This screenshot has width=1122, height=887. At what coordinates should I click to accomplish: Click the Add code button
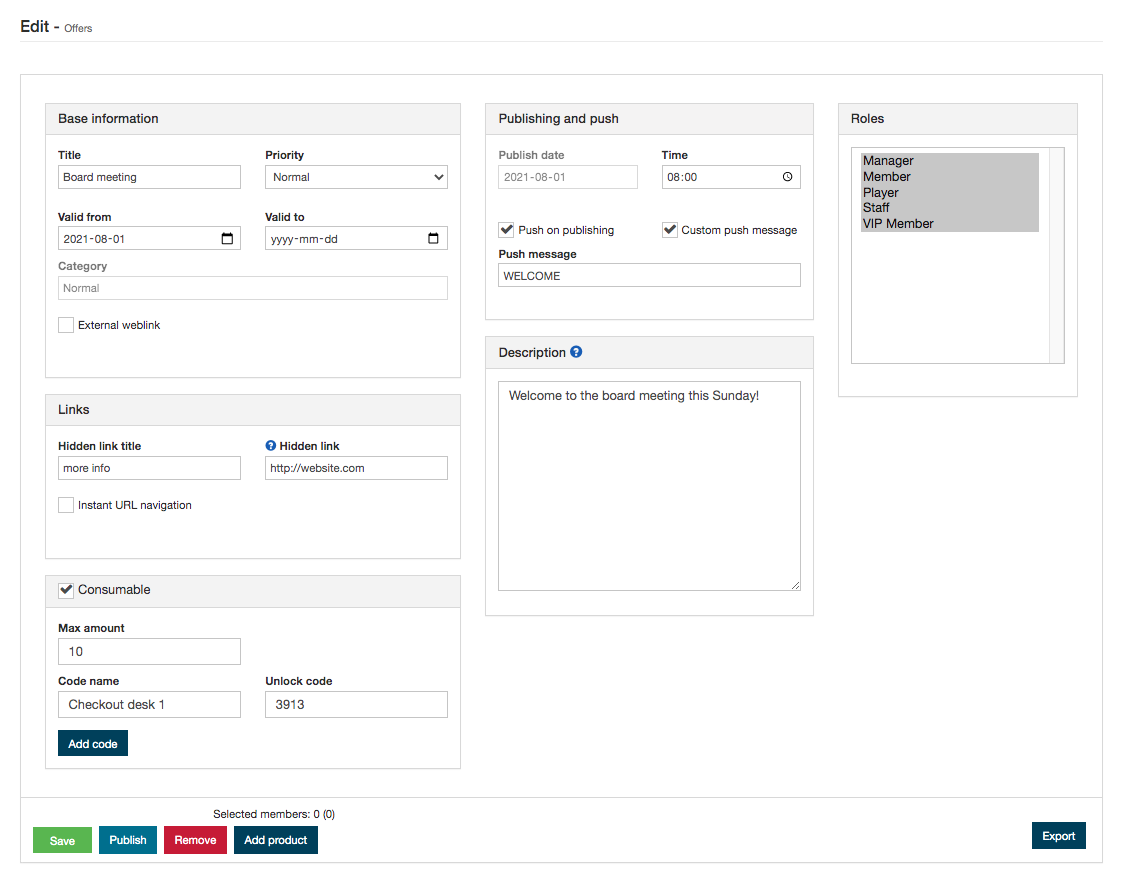[93, 743]
